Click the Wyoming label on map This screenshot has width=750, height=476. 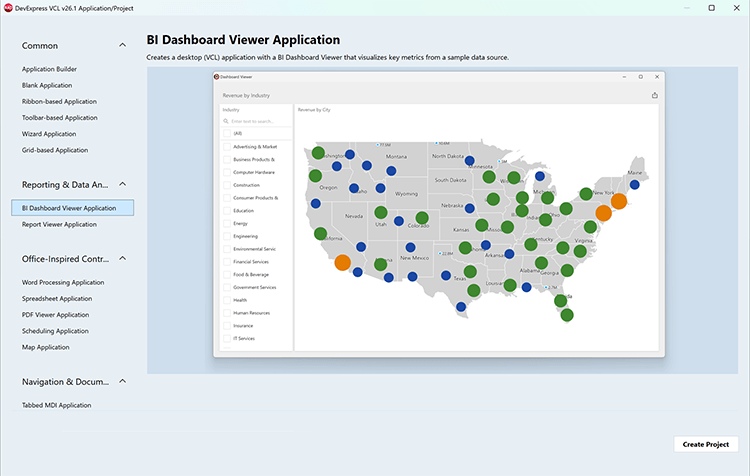[407, 194]
